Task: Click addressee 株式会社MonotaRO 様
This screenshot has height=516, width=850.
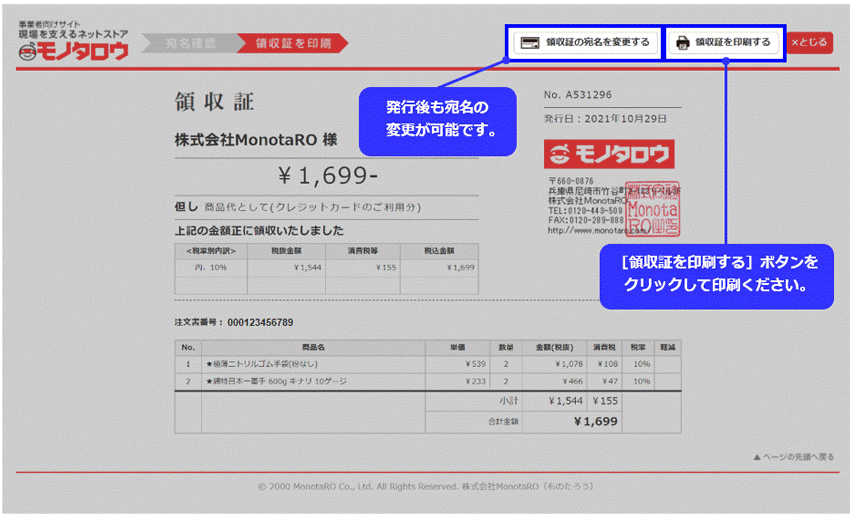Action: (256, 140)
